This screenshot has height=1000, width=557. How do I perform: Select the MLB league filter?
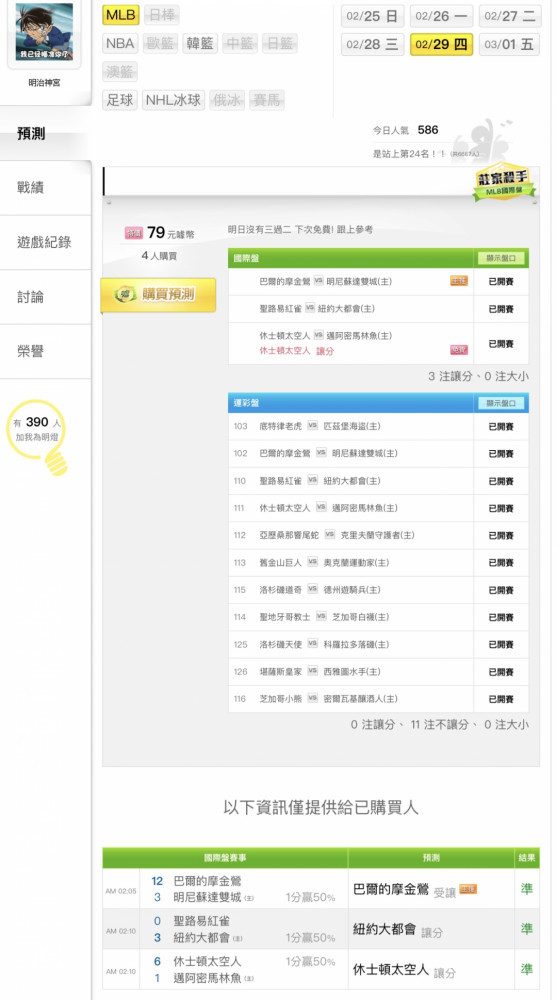(121, 15)
